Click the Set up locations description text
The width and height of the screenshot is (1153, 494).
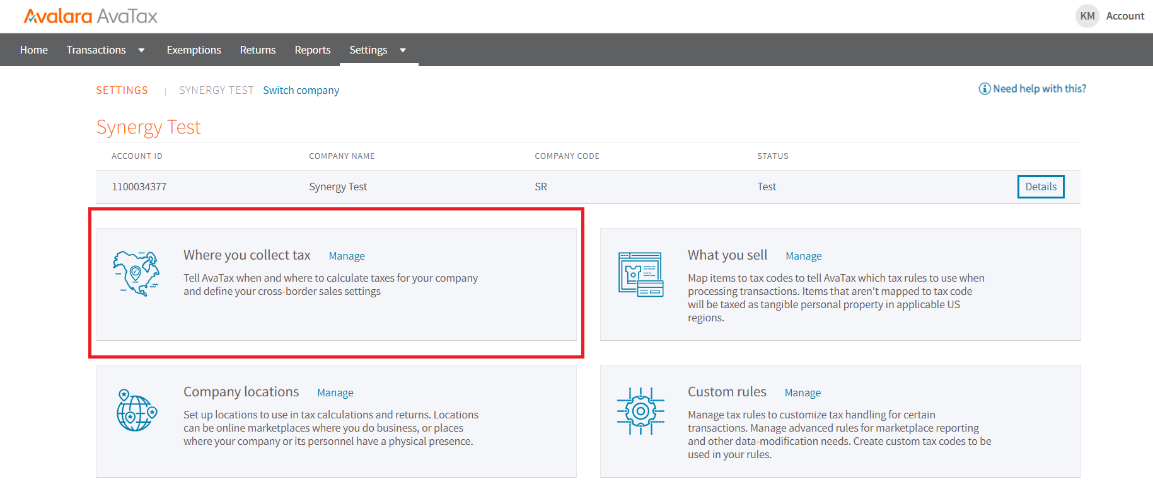pos(331,429)
